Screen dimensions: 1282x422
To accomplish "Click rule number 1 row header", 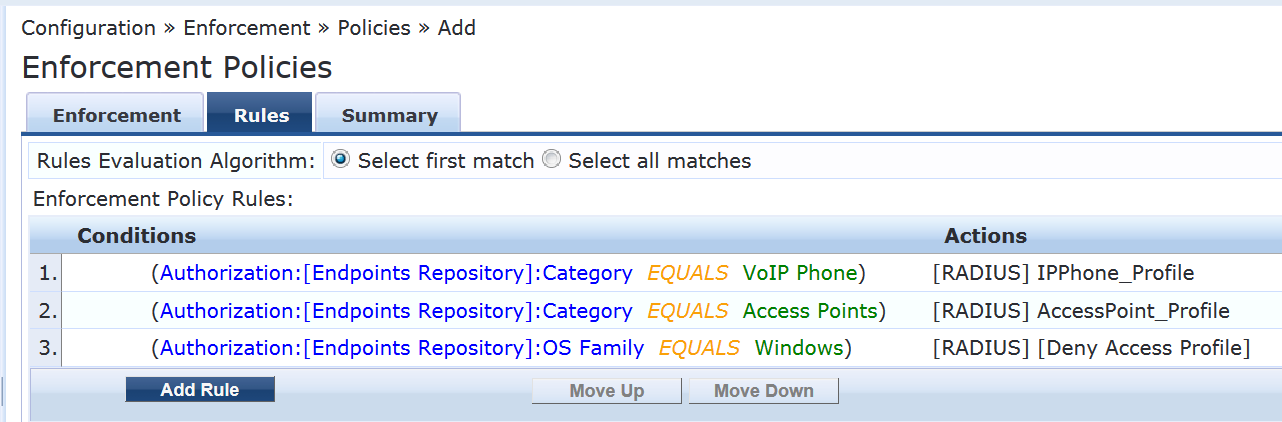I will pos(47,273).
